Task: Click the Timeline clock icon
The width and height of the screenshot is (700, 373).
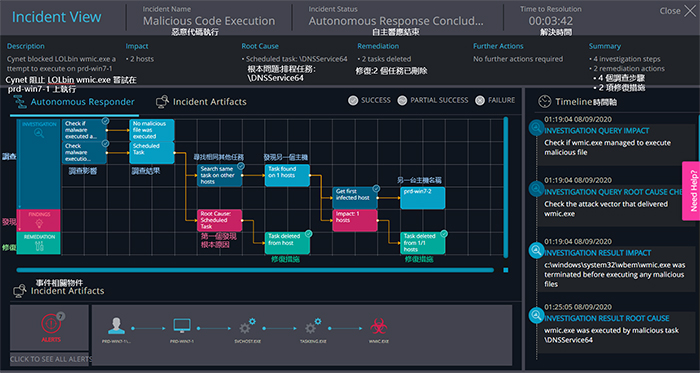Action: pos(545,102)
